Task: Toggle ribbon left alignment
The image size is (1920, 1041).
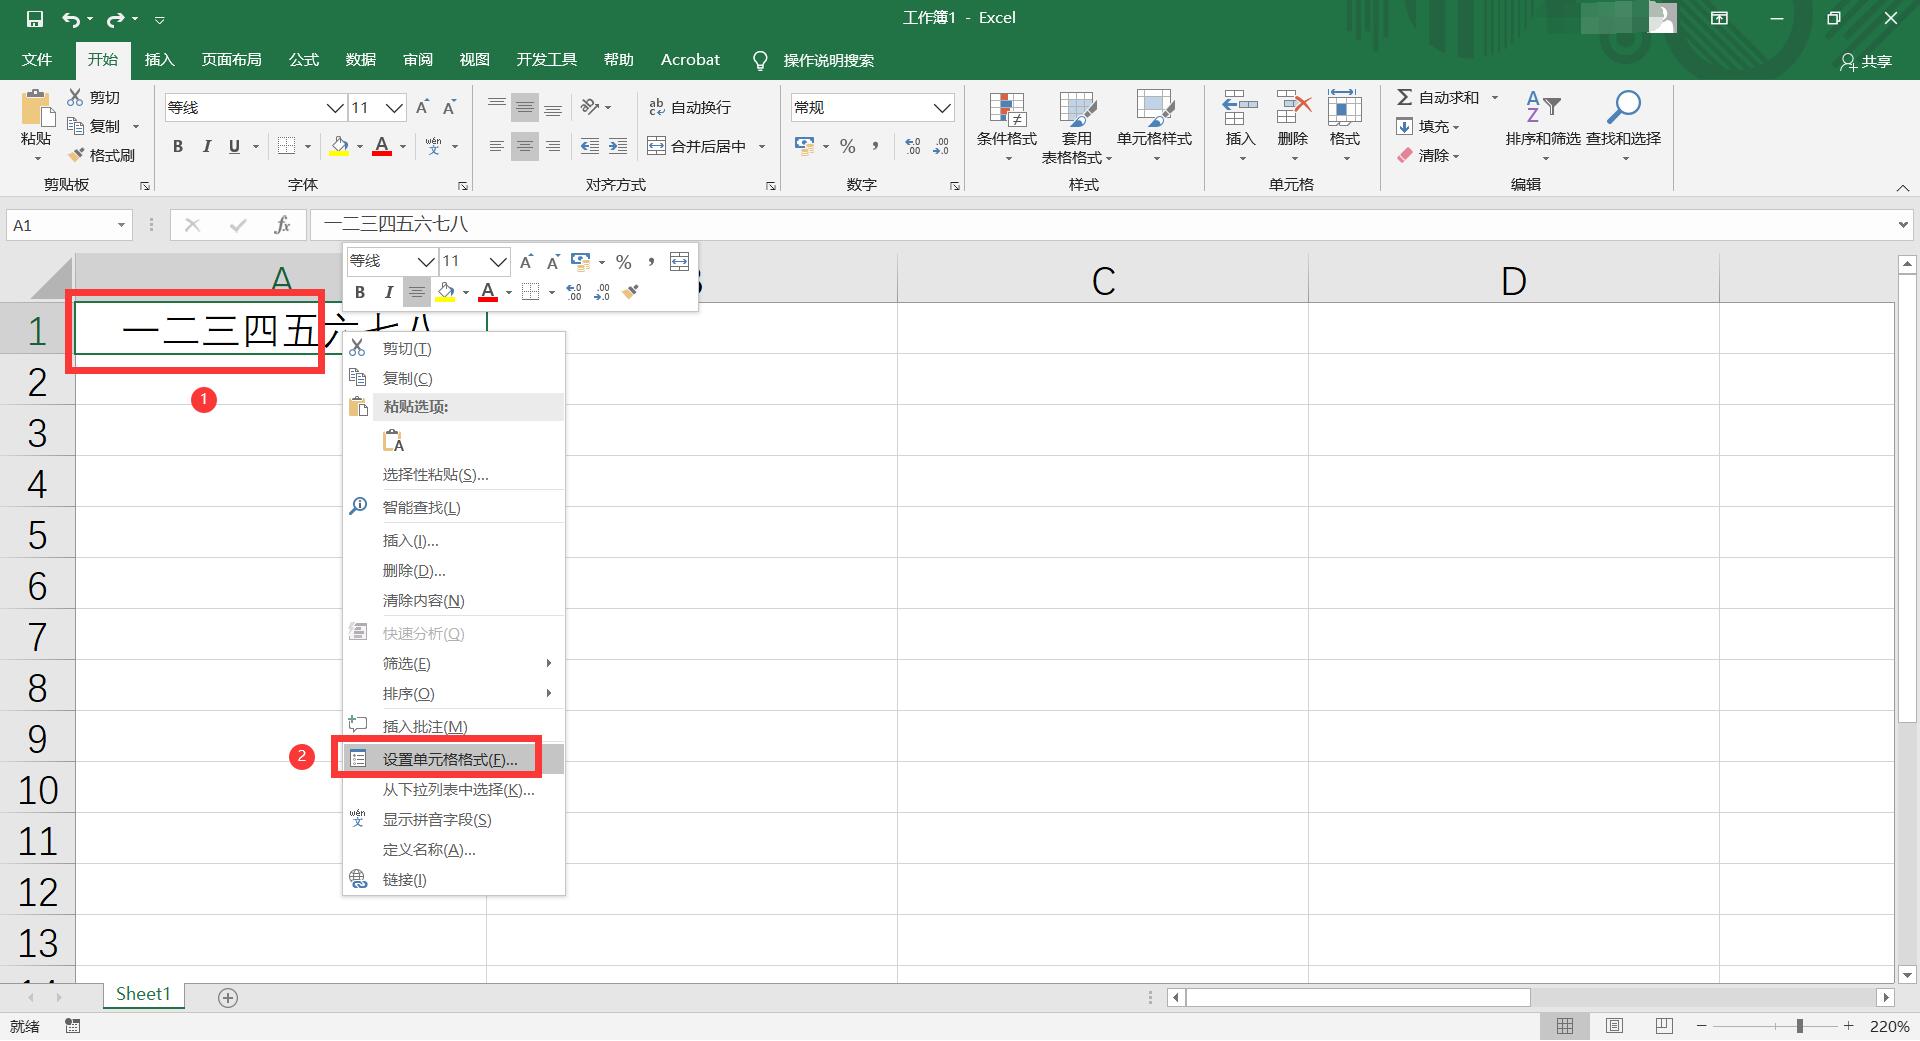Action: 497,146
